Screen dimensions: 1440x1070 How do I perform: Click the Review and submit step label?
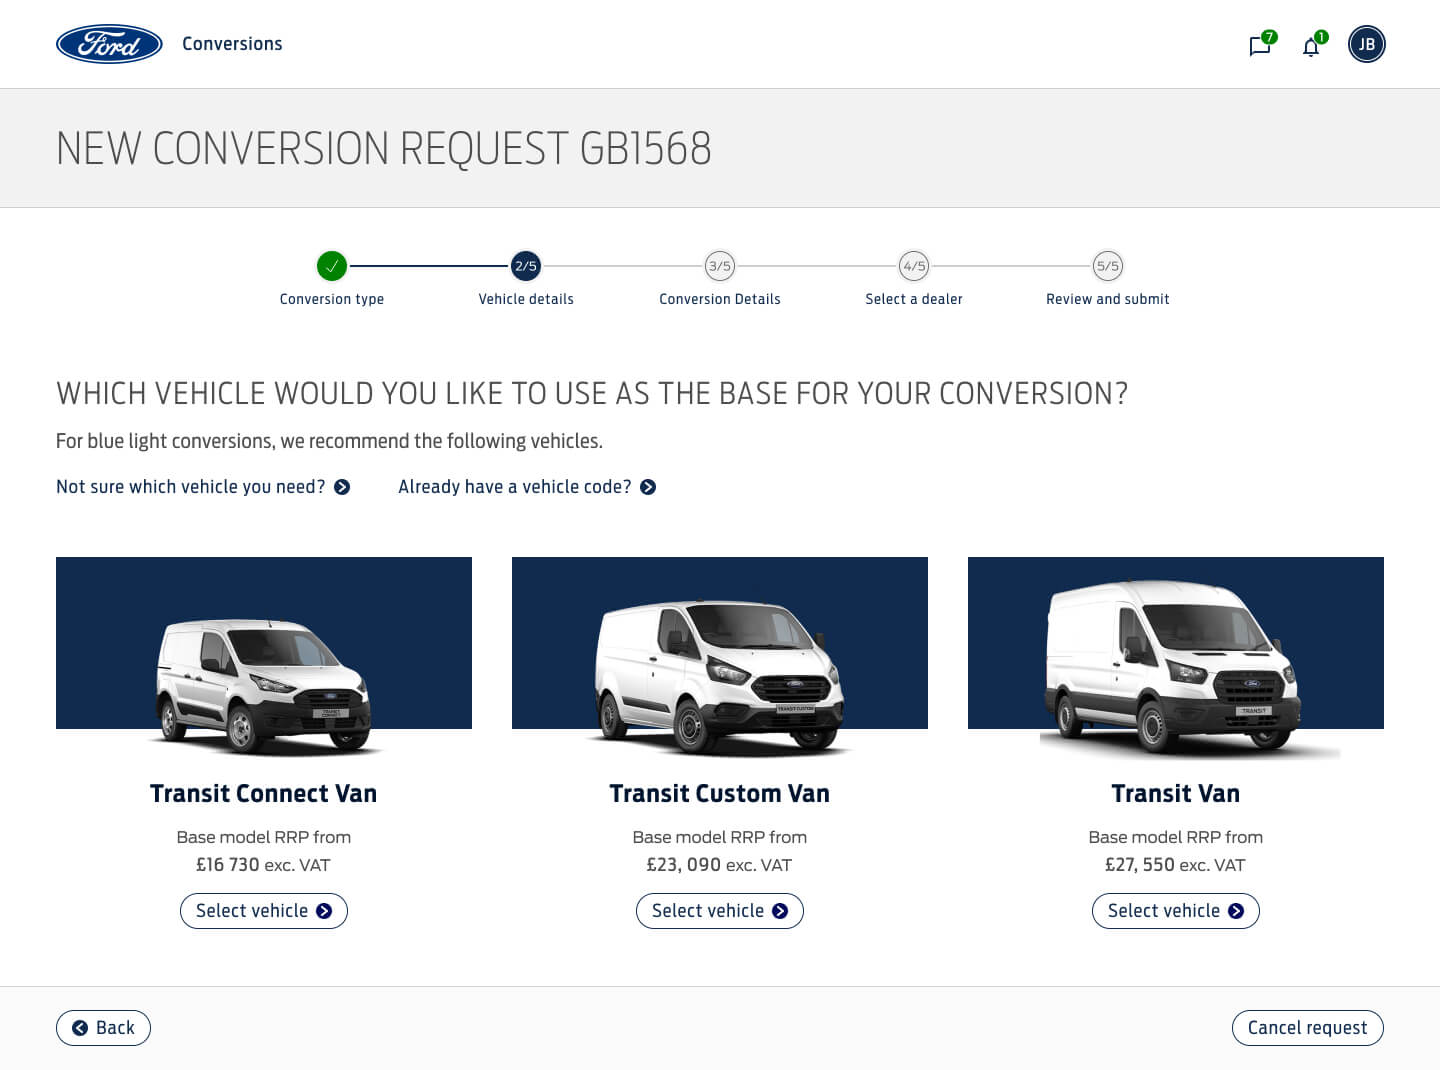(1108, 299)
